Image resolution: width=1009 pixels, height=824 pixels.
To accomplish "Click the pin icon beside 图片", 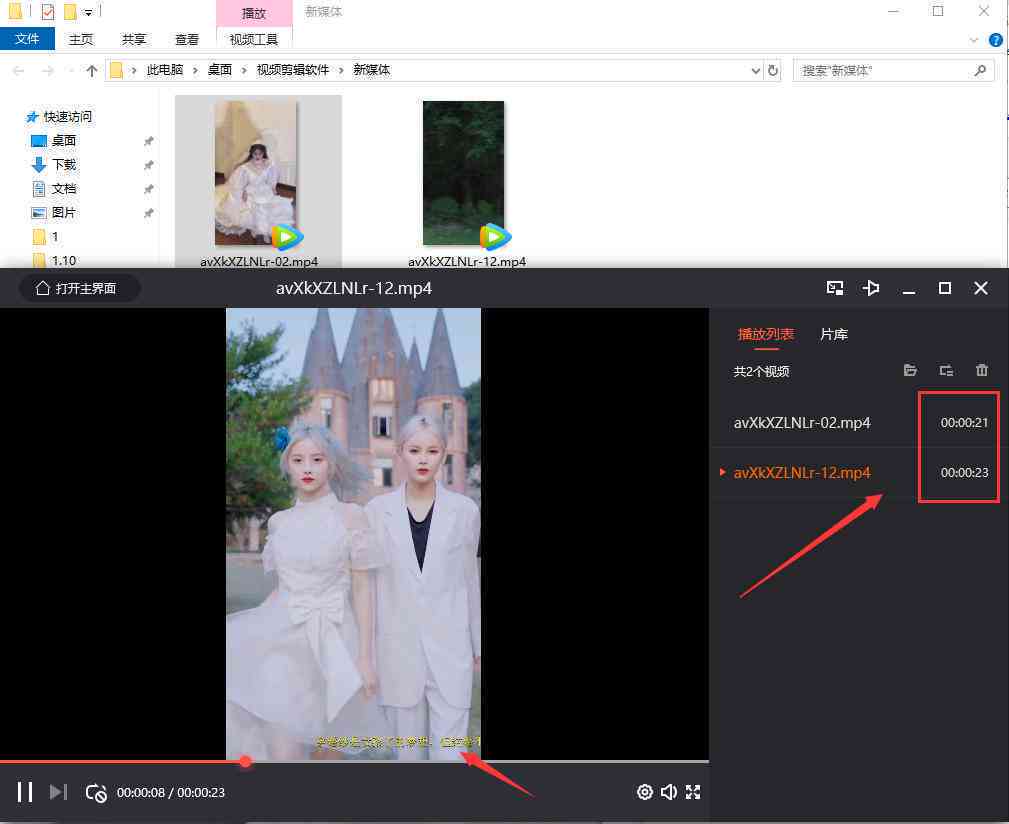I will point(149,213).
